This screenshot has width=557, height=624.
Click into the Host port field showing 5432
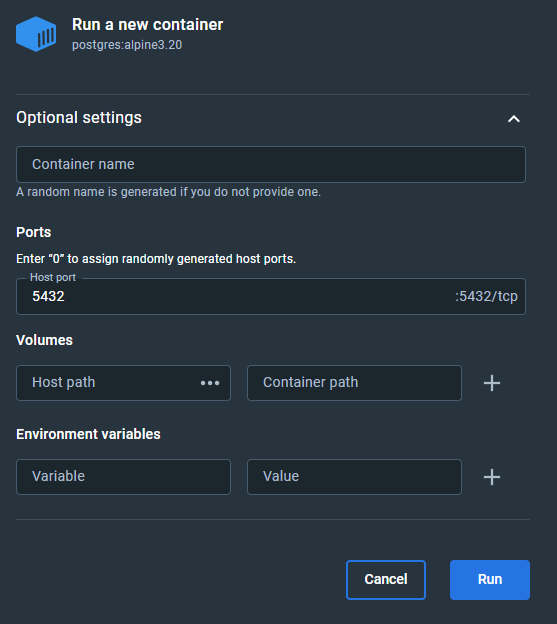coord(271,296)
